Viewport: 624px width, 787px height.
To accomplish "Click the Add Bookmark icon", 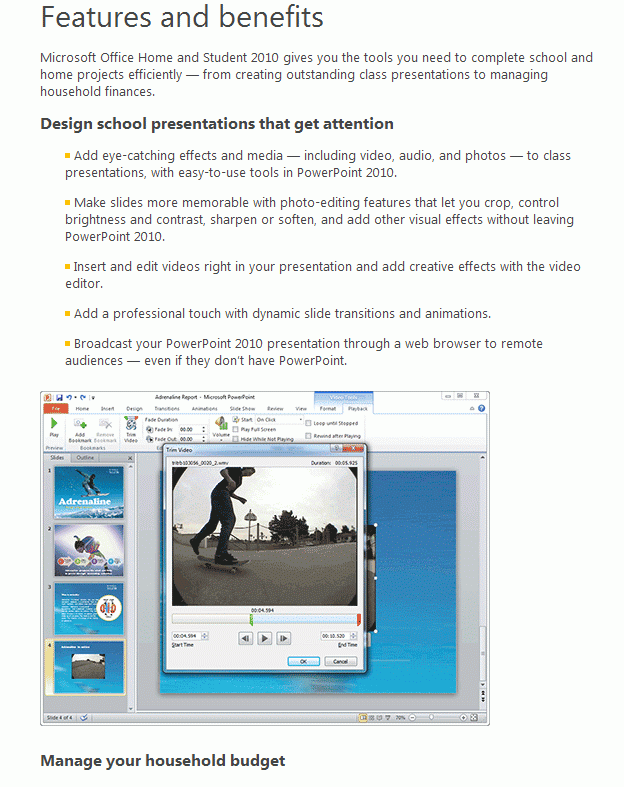I will (80, 424).
